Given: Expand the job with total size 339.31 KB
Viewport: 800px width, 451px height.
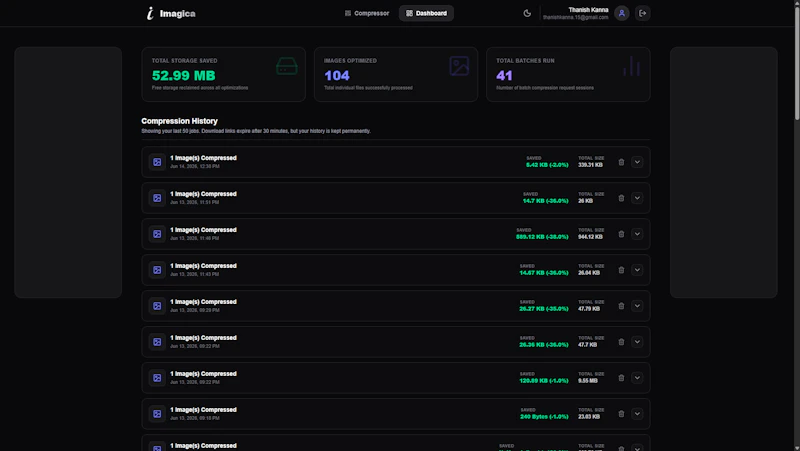Looking at the screenshot, I should click(x=637, y=162).
